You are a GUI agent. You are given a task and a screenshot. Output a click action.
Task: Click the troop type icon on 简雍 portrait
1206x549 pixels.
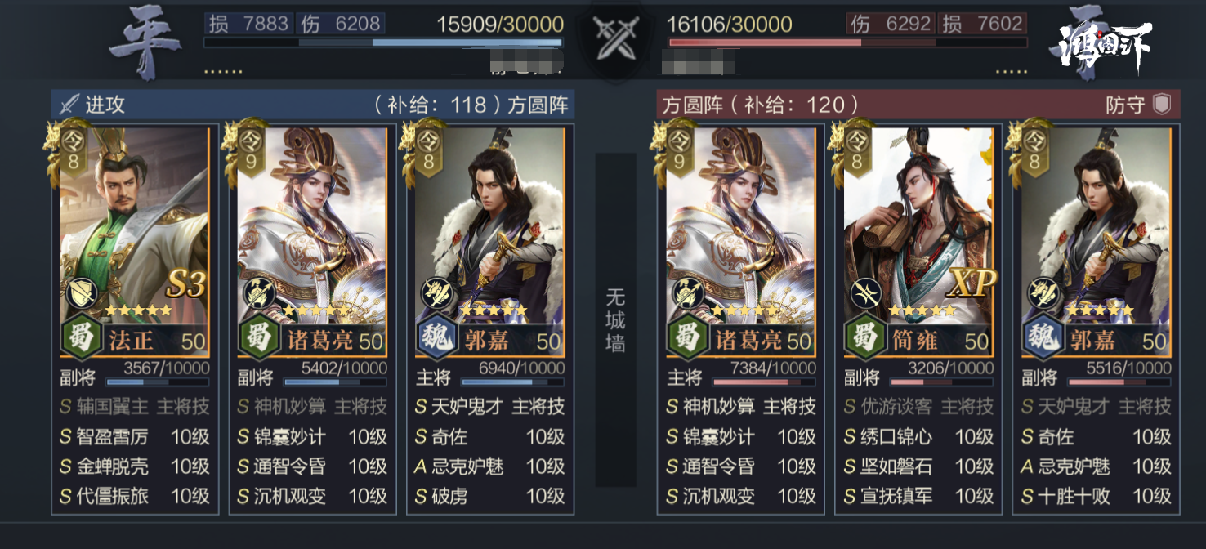[x=864, y=292]
